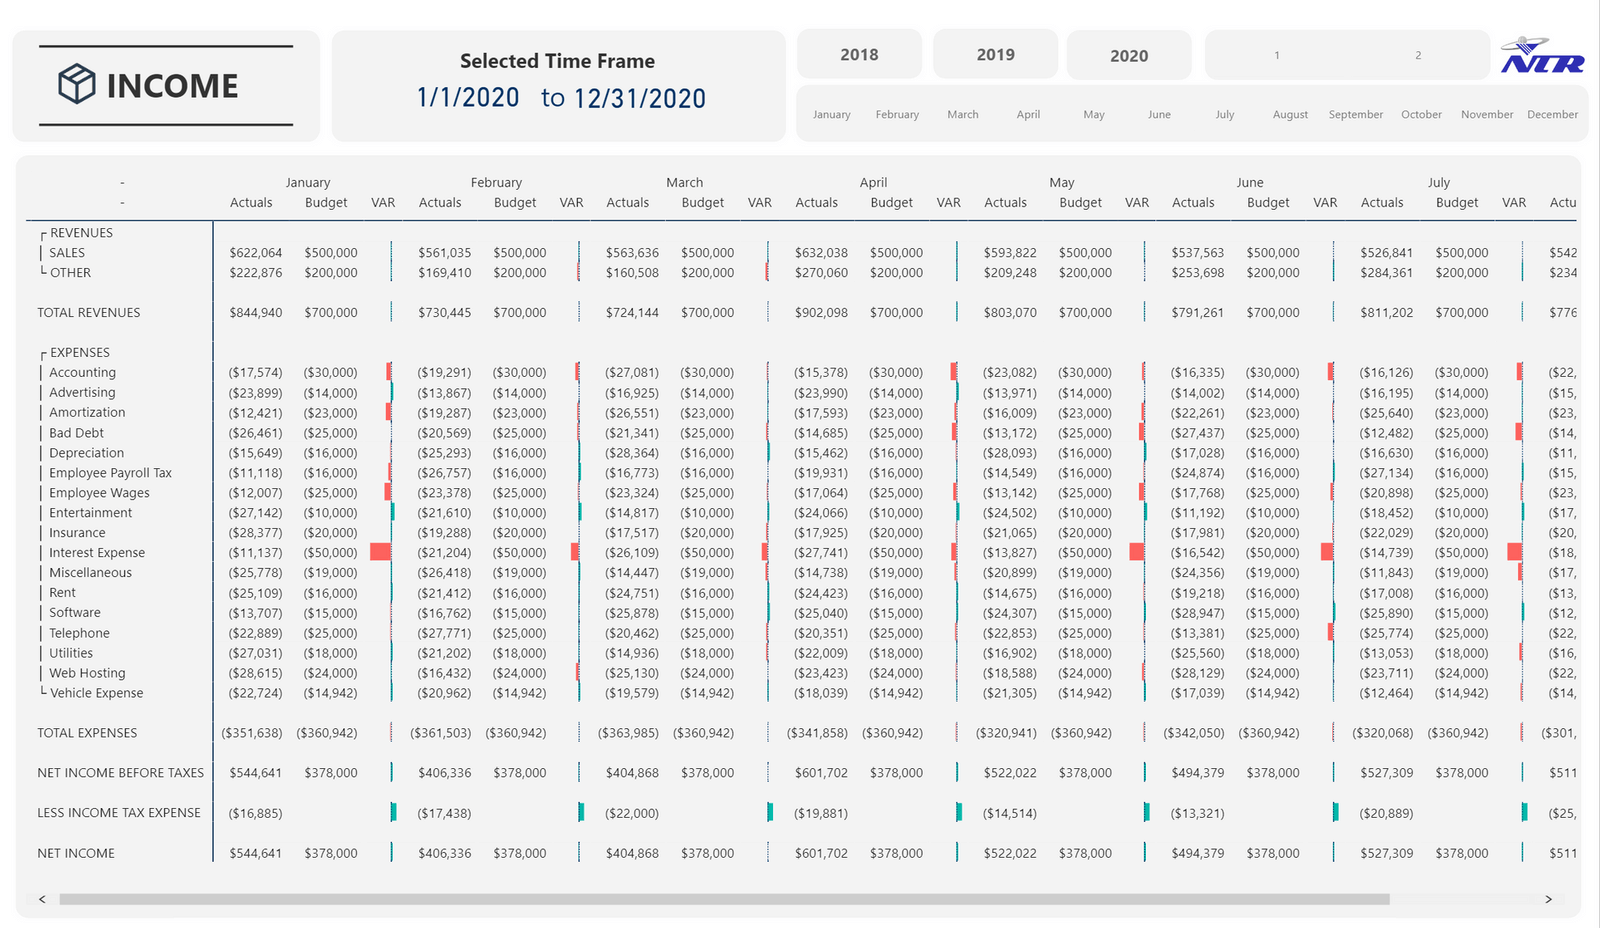This screenshot has height=928, width=1600.
Task: Select the Accounting expense row
Action: [82, 373]
